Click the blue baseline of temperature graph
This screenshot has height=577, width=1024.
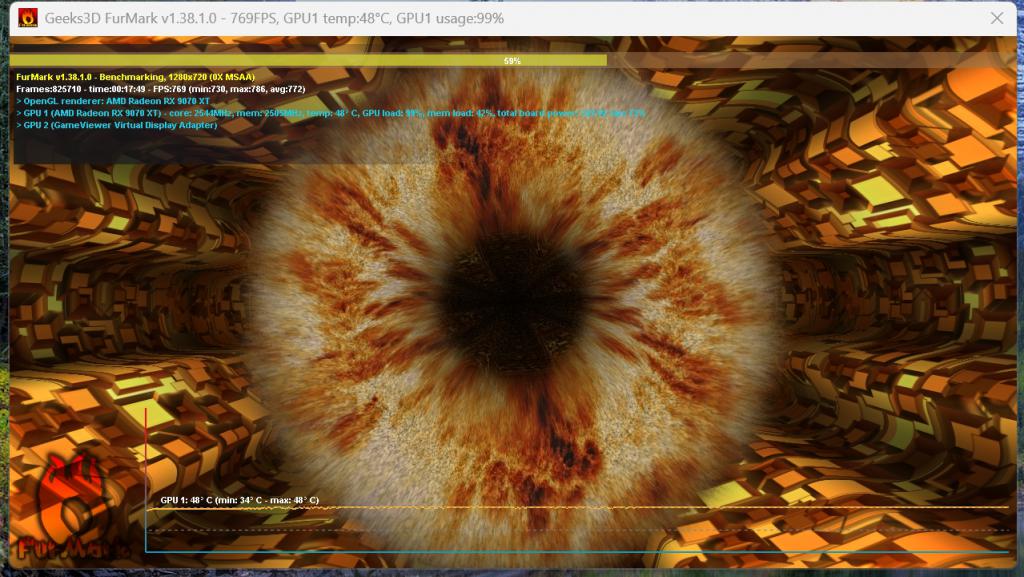pos(578,552)
